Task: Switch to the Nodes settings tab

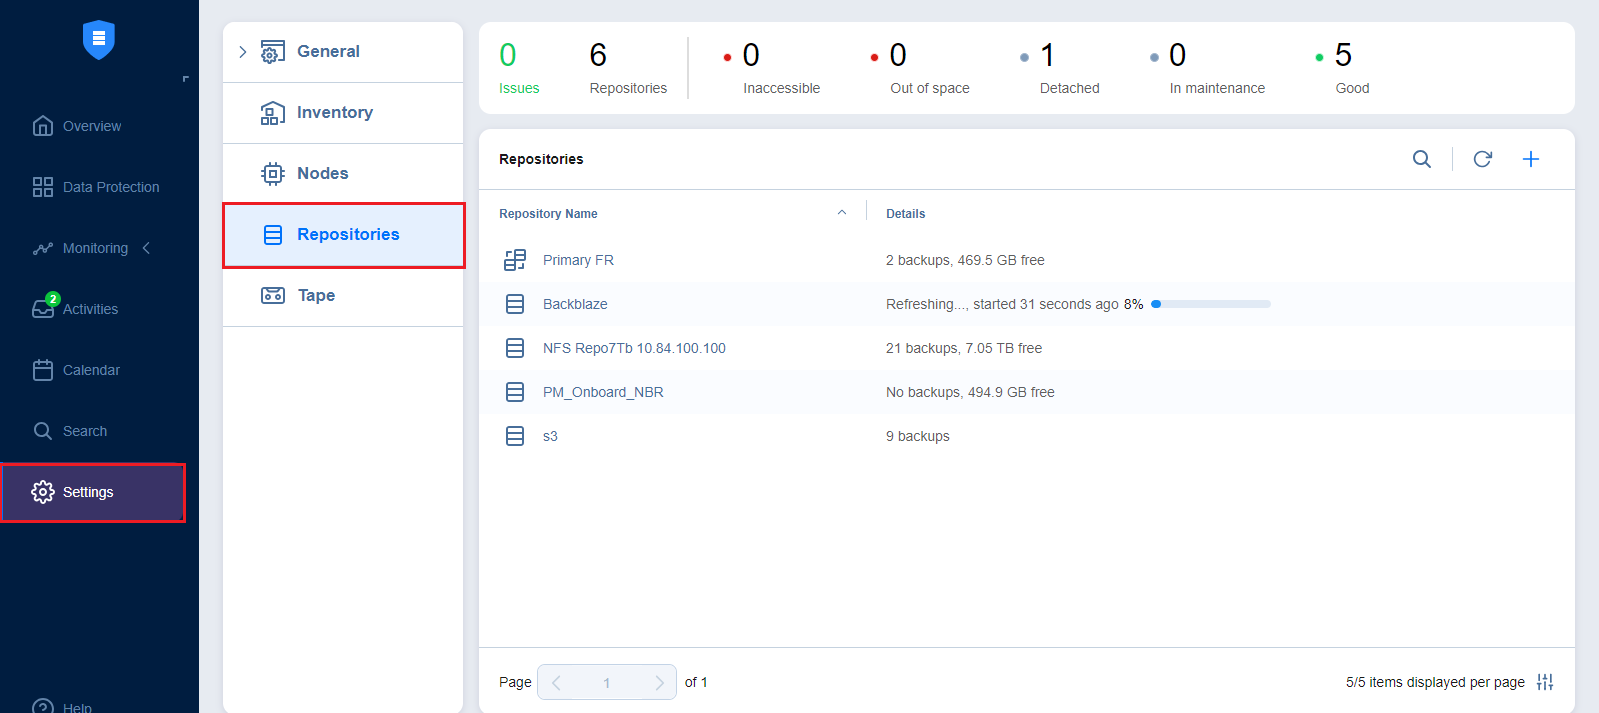Action: click(x=322, y=174)
